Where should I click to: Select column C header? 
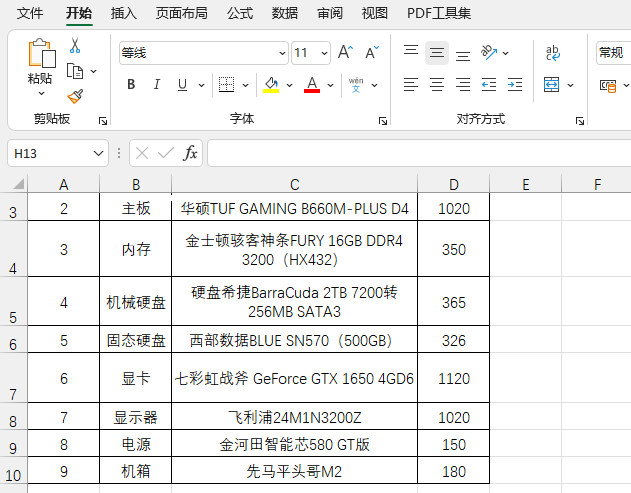295,184
